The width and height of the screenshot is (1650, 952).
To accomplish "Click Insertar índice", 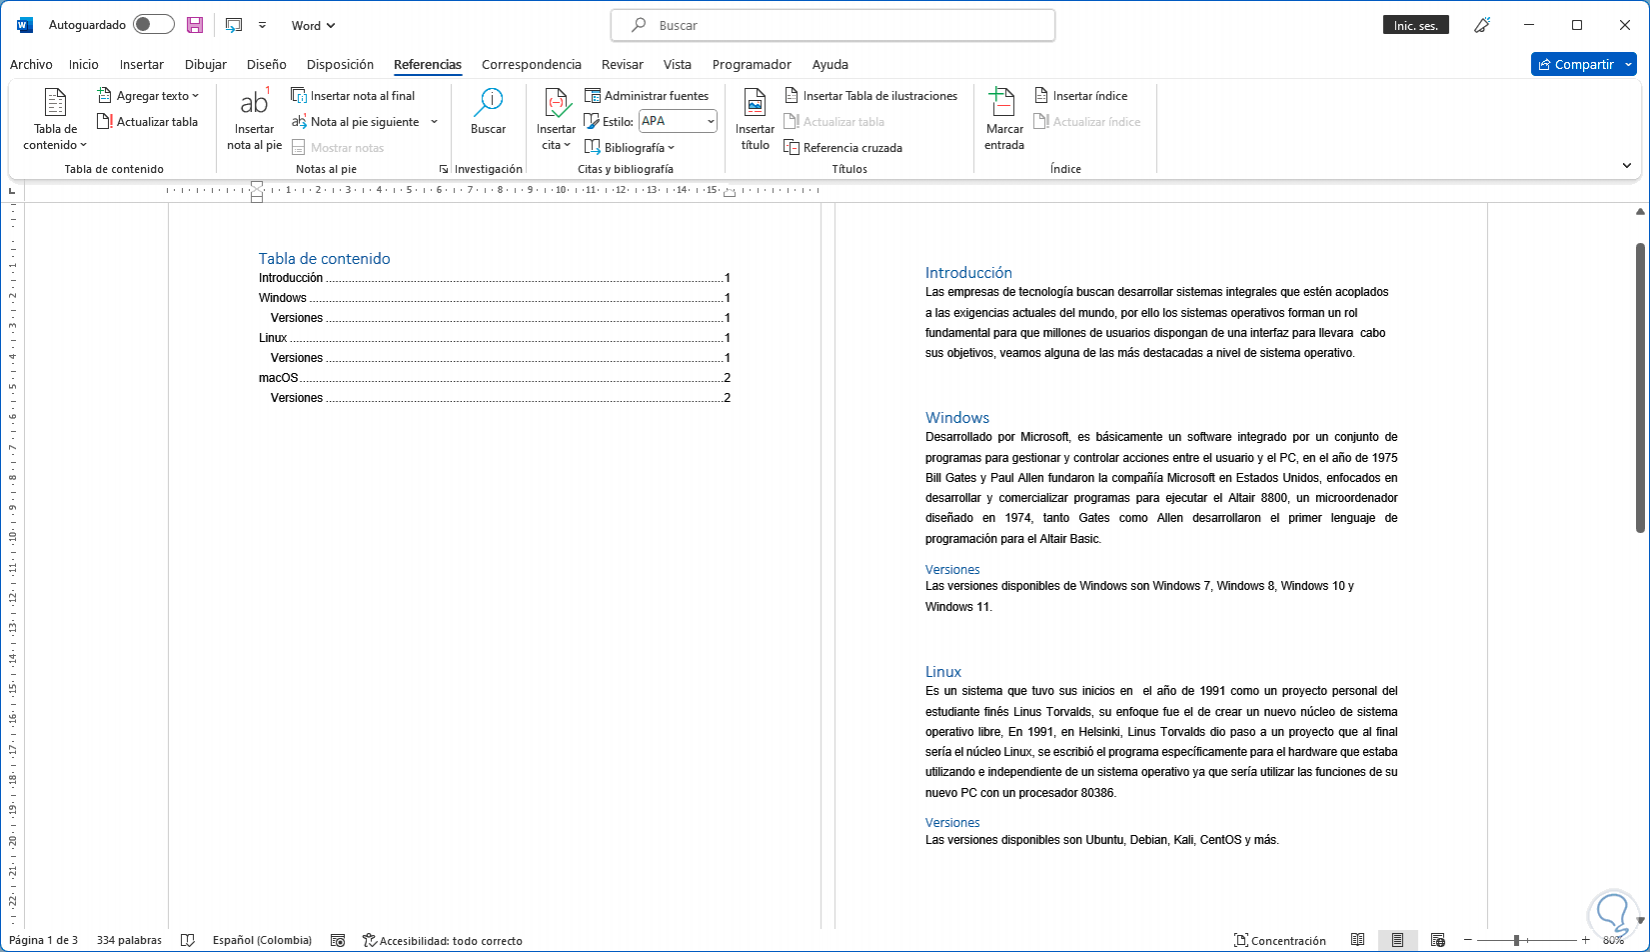I will tap(1080, 96).
